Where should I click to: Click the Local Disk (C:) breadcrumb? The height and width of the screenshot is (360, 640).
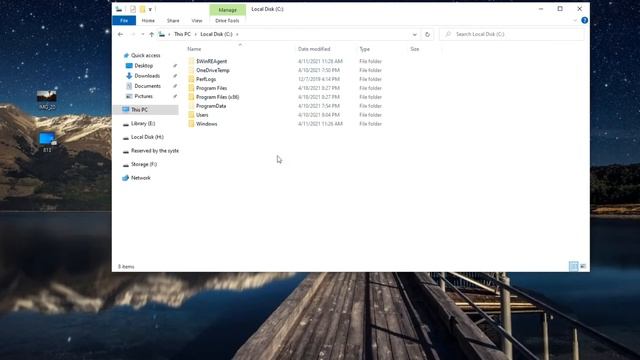click(216, 34)
